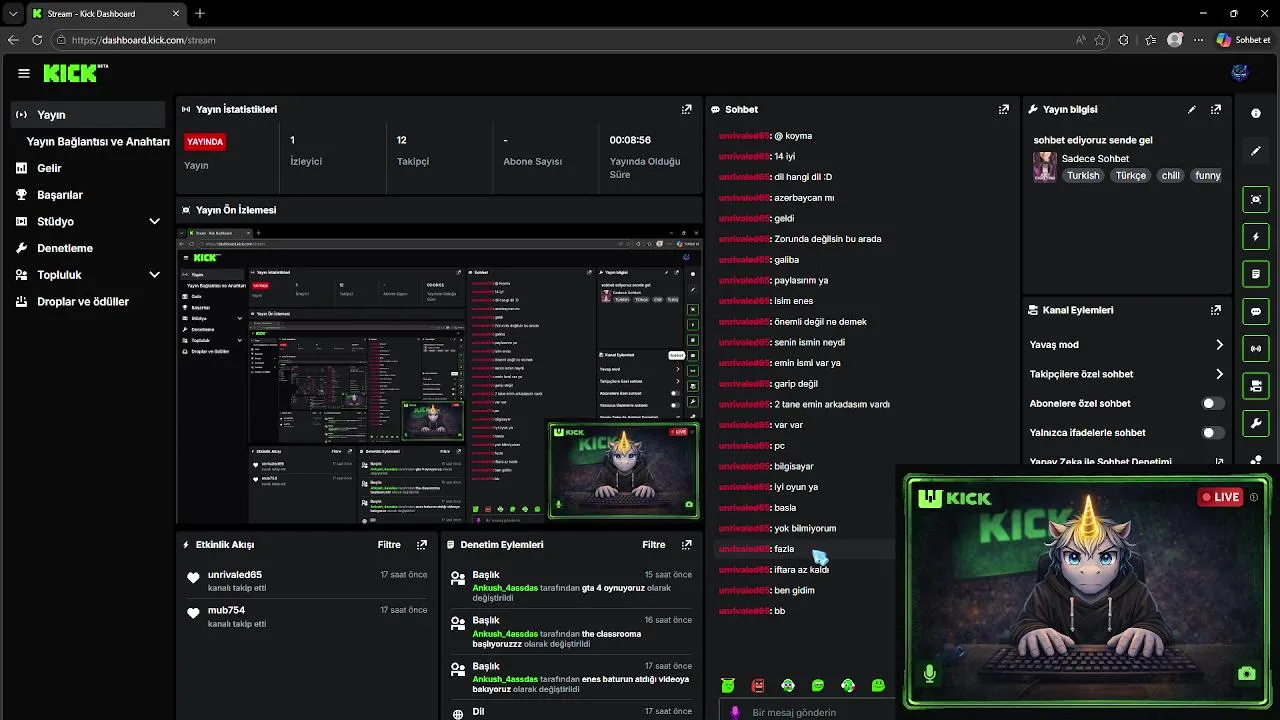
Task: Edit stream info pencil in Yayın bilgisi
Action: tap(1192, 109)
